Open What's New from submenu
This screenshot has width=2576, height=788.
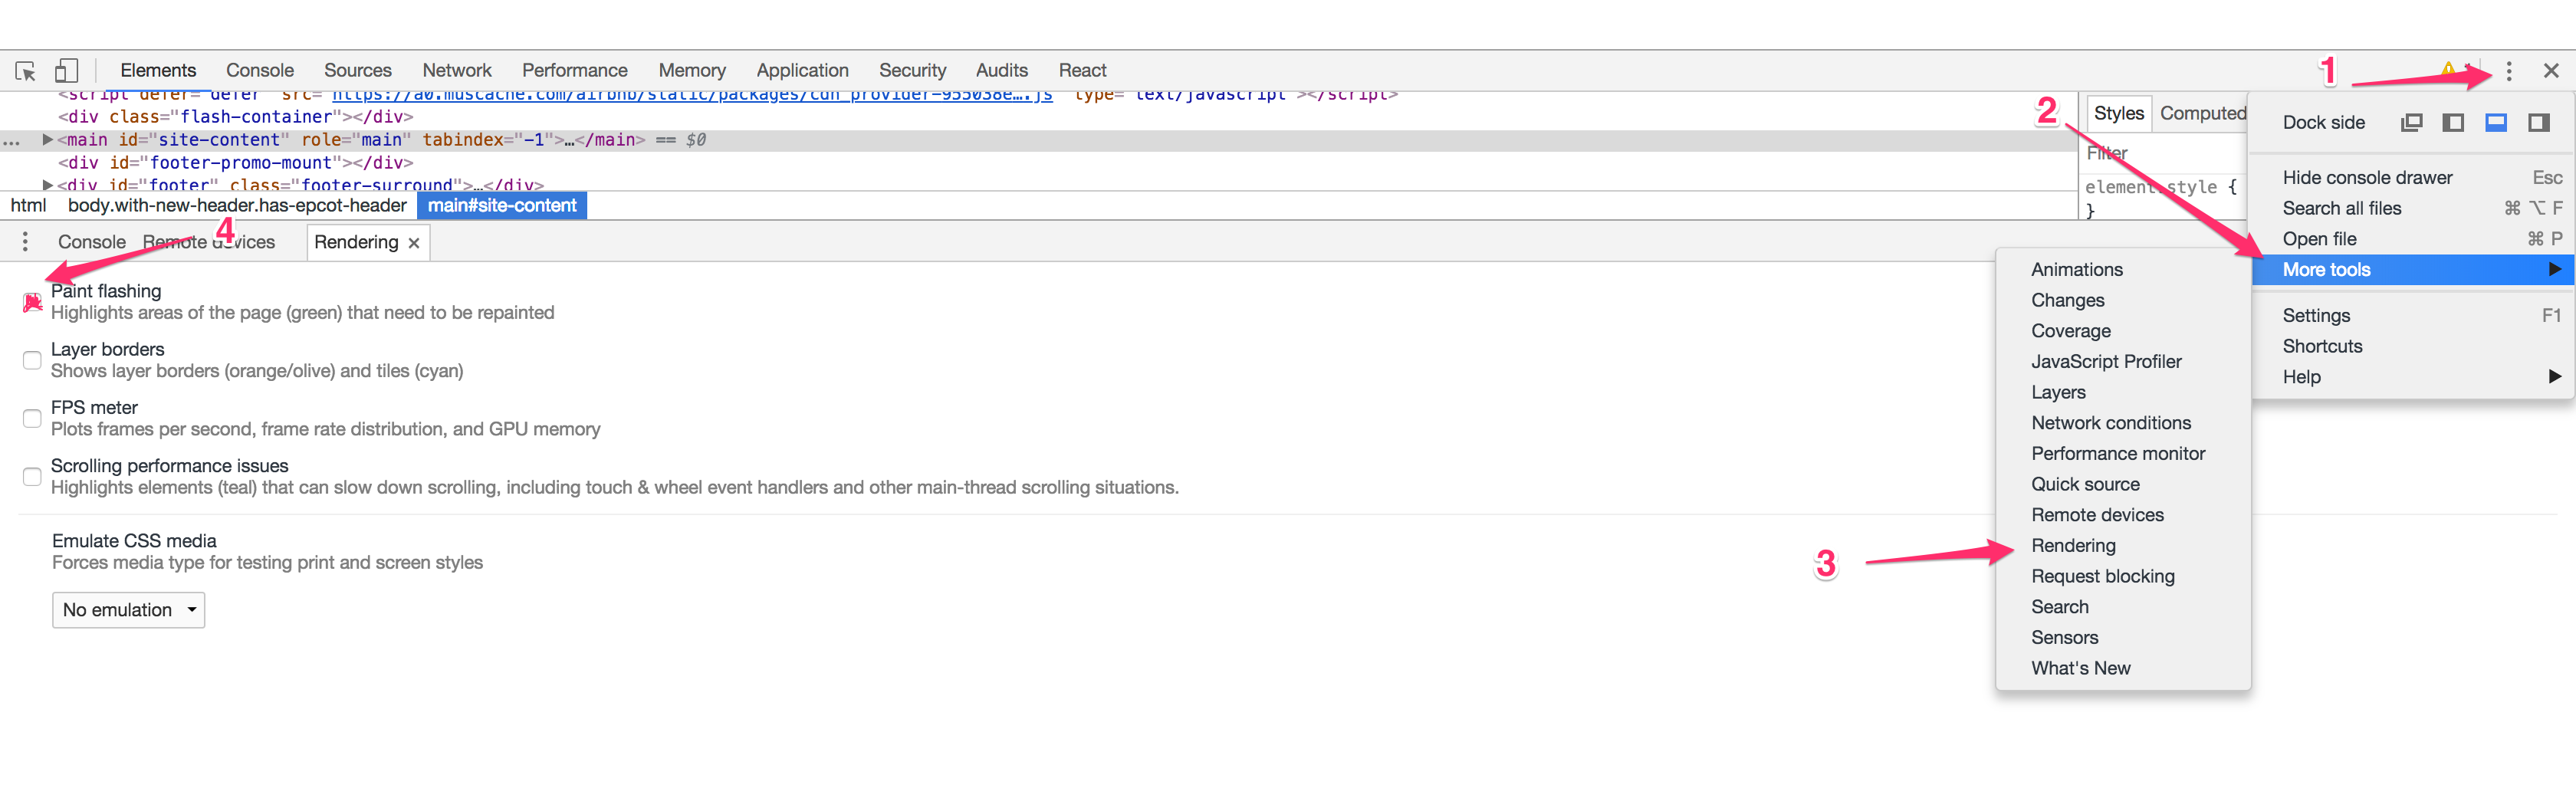point(2123,668)
